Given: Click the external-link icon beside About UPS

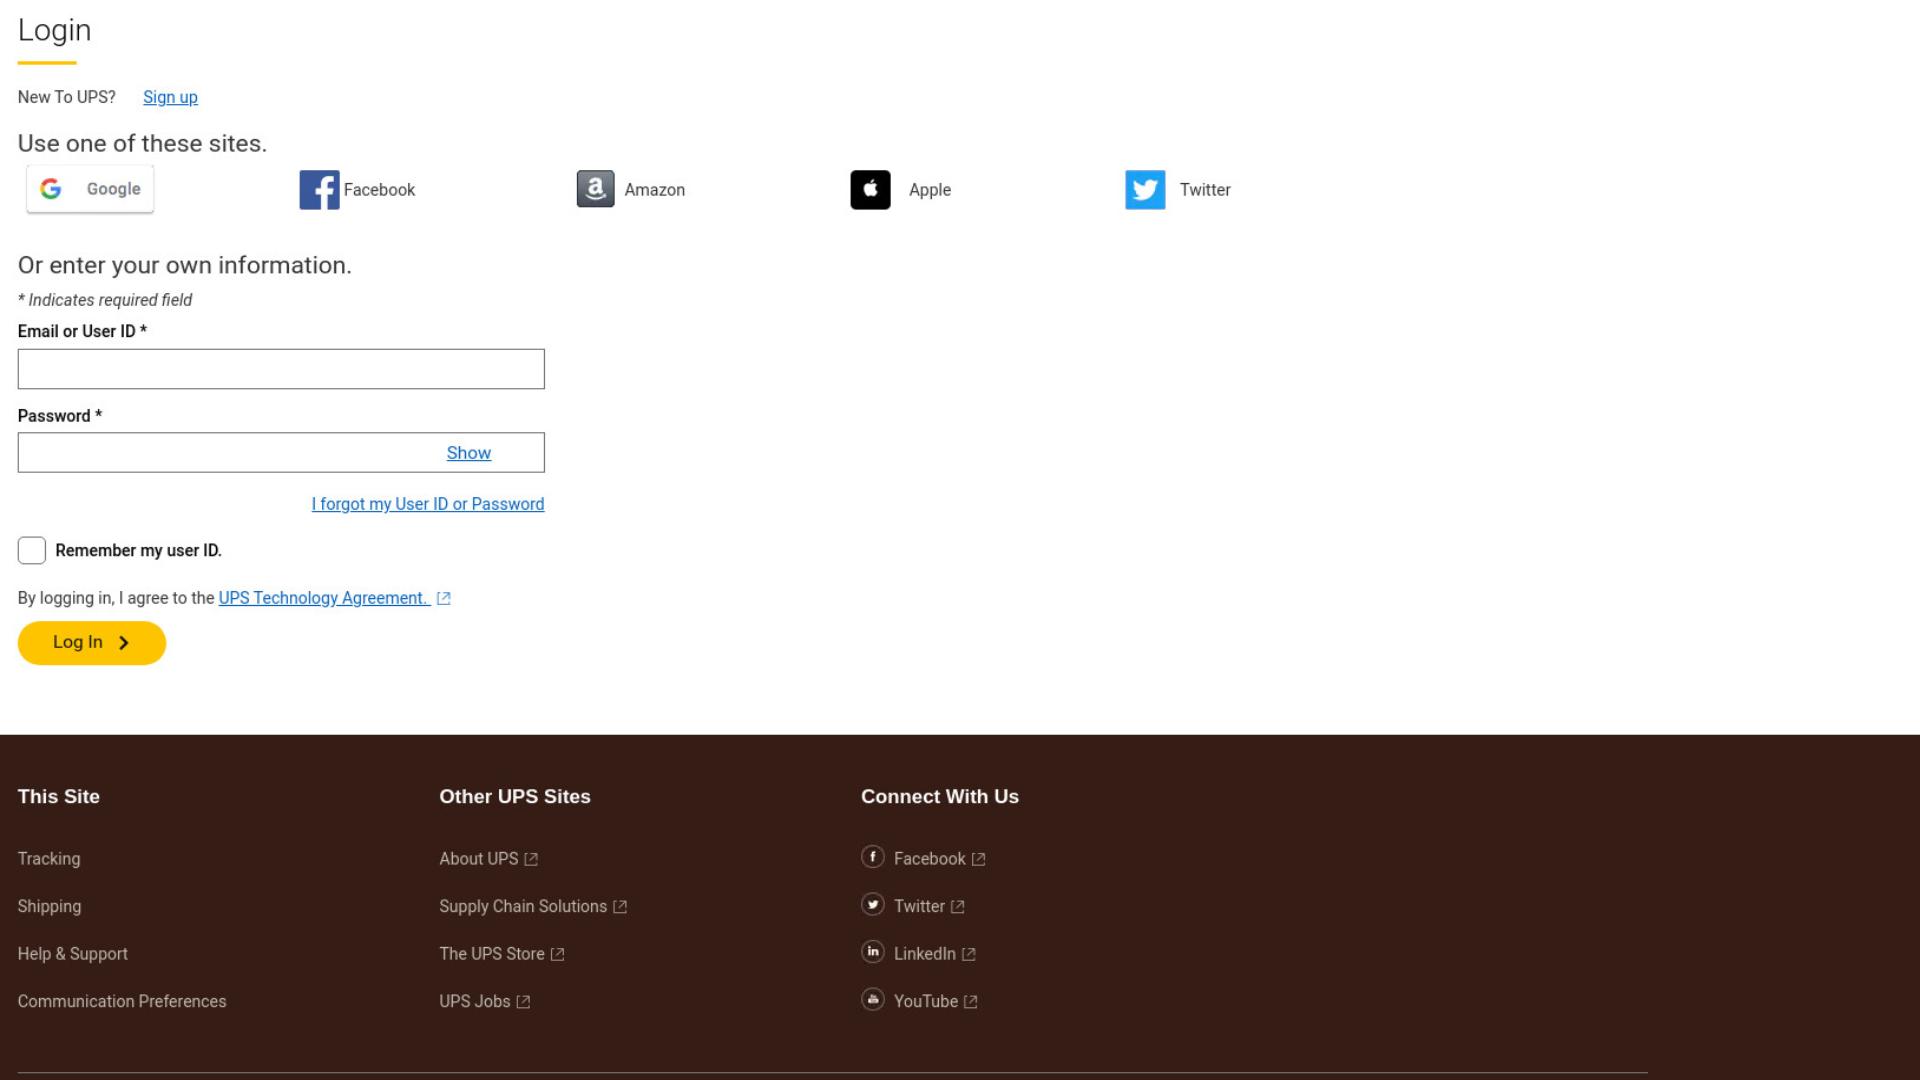Looking at the screenshot, I should click(x=531, y=859).
